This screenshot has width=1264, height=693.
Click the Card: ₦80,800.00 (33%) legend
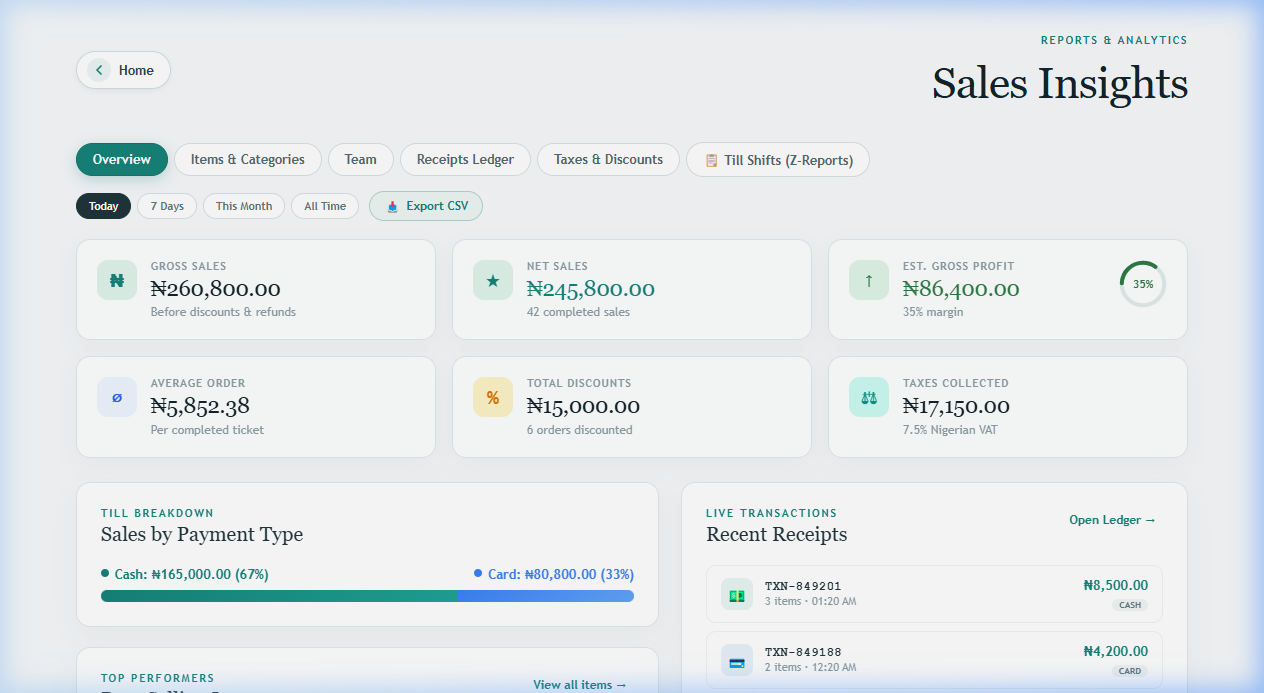click(x=554, y=574)
